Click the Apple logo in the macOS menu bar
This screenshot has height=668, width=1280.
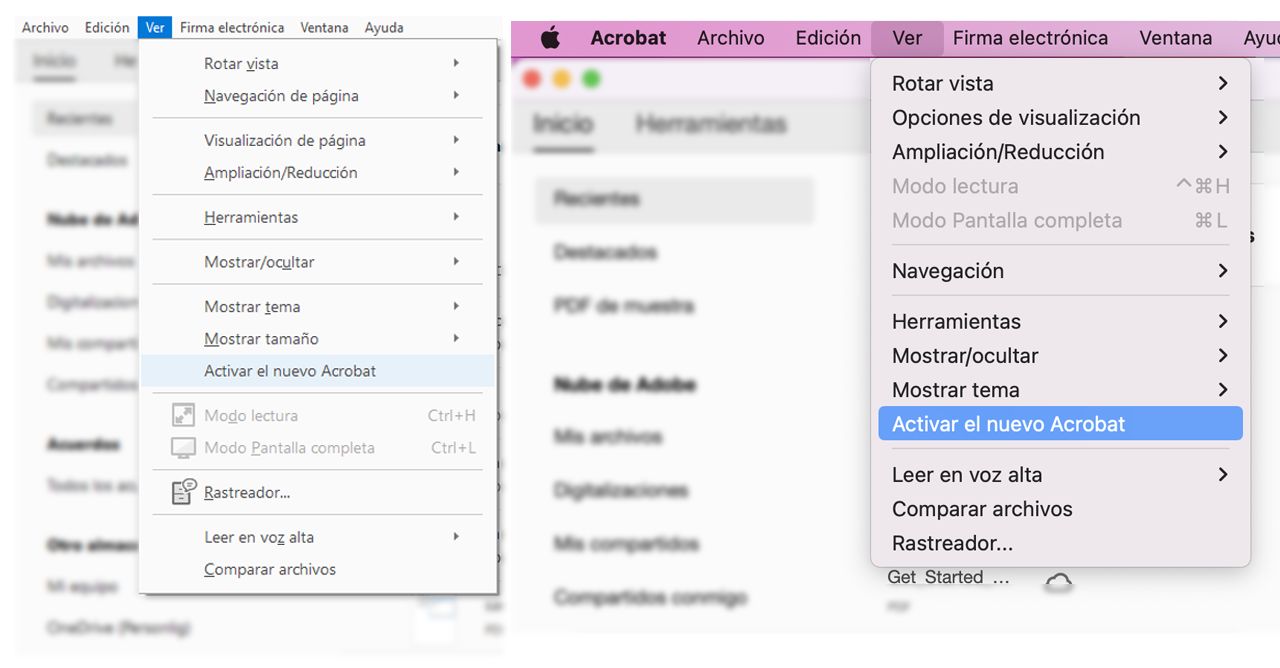(x=551, y=37)
